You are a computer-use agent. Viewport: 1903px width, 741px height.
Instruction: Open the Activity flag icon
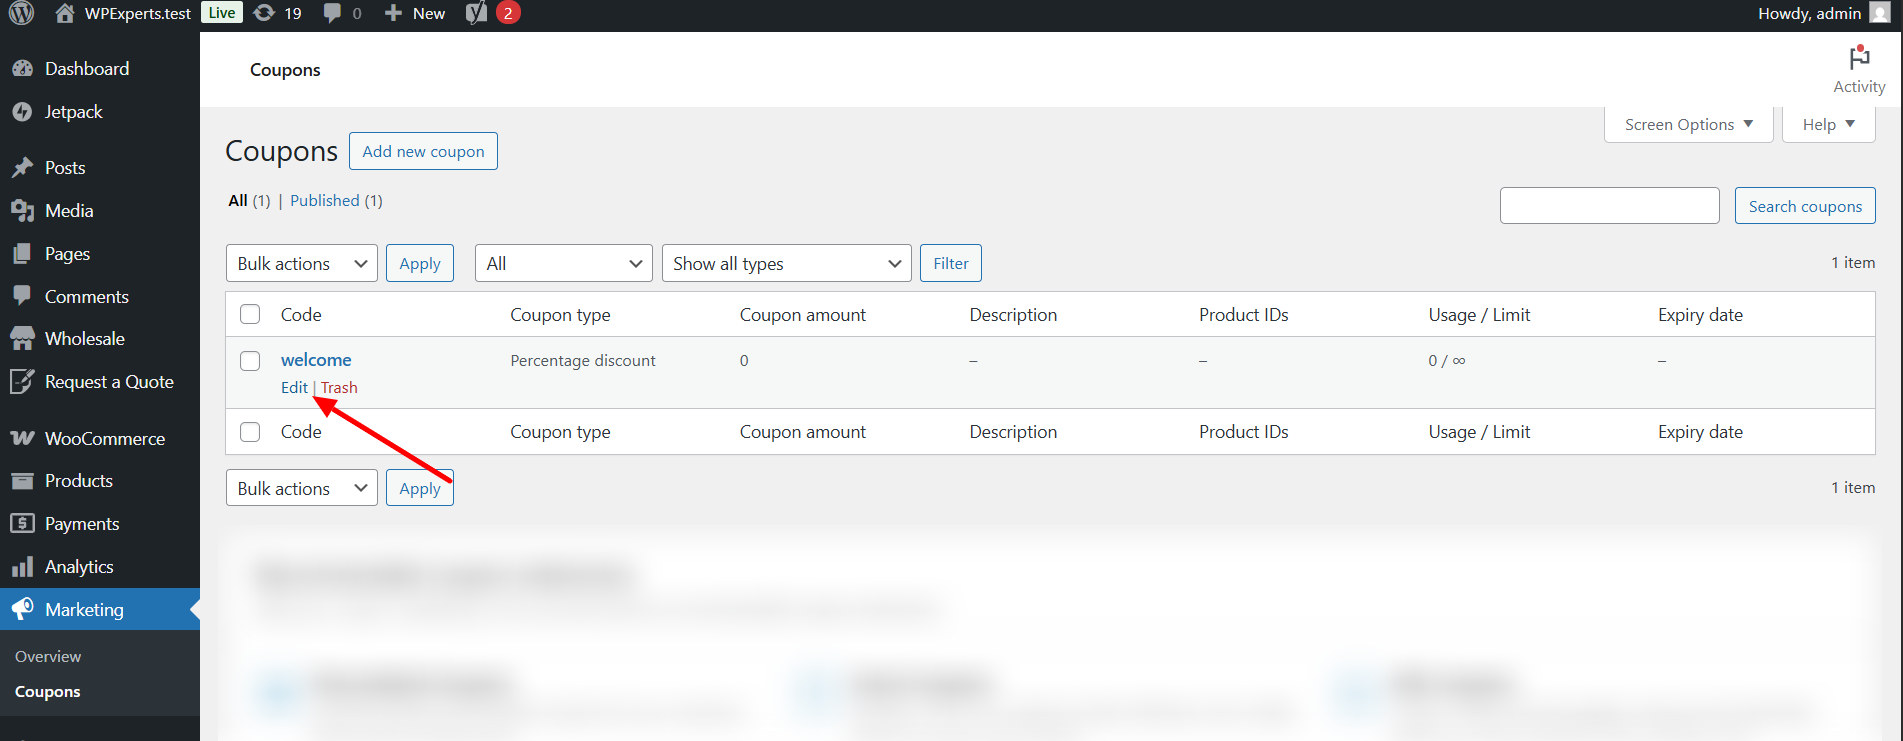[1859, 59]
